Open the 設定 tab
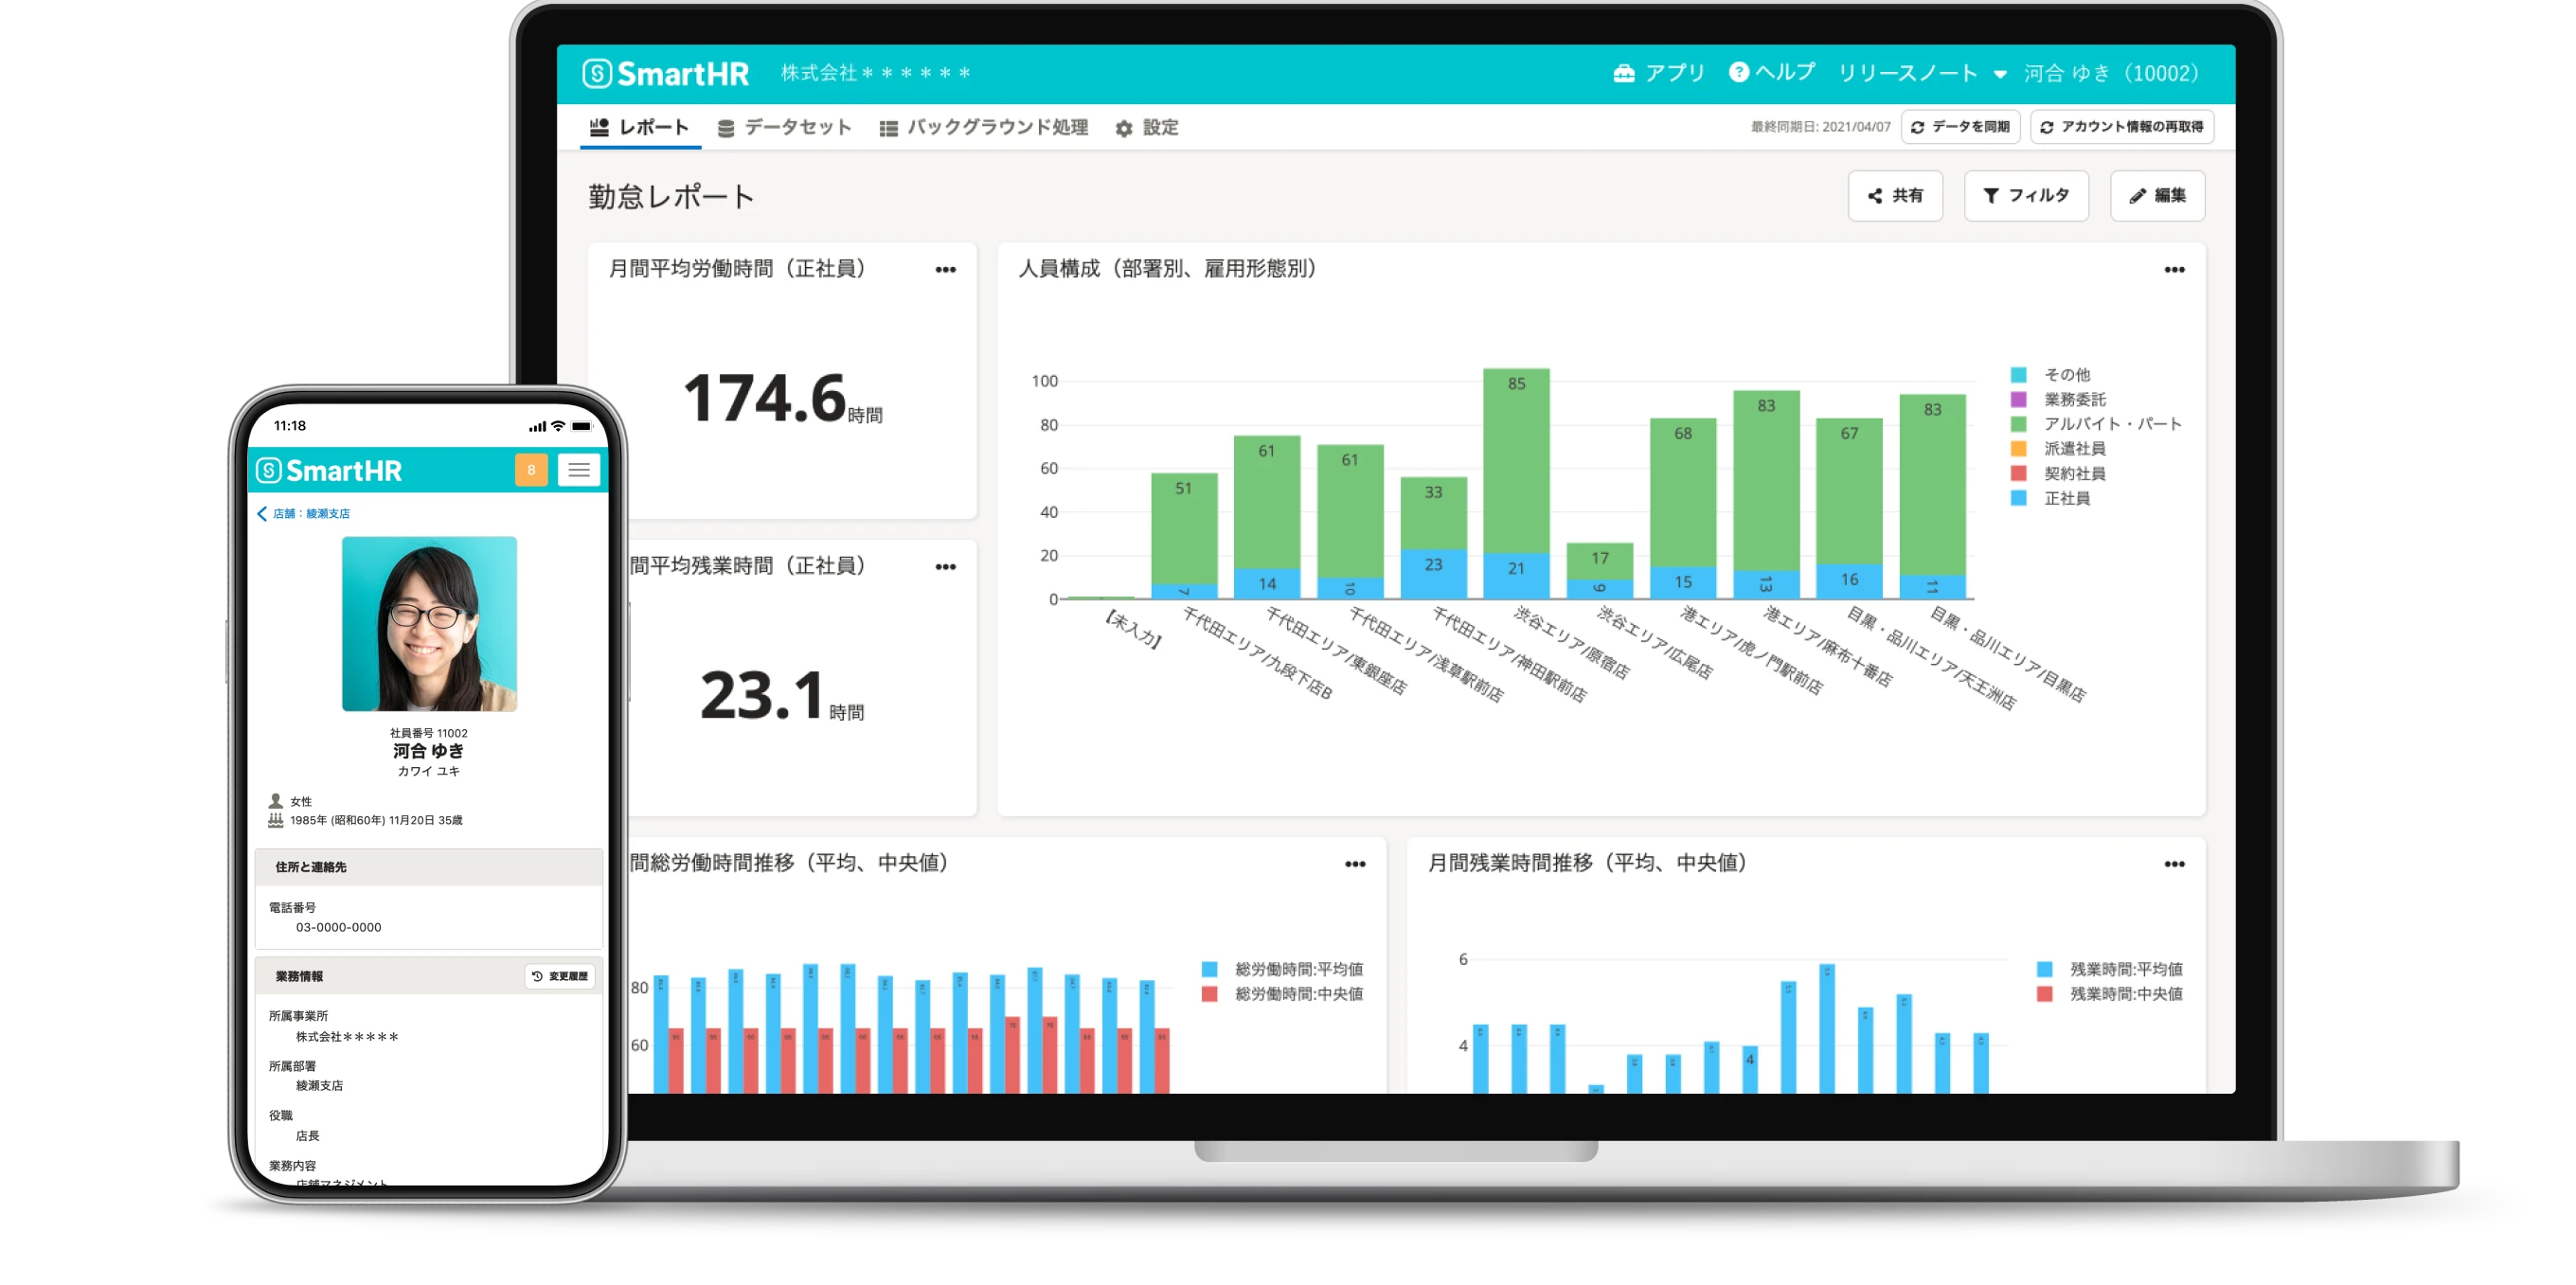The image size is (2576, 1285). coord(1146,128)
